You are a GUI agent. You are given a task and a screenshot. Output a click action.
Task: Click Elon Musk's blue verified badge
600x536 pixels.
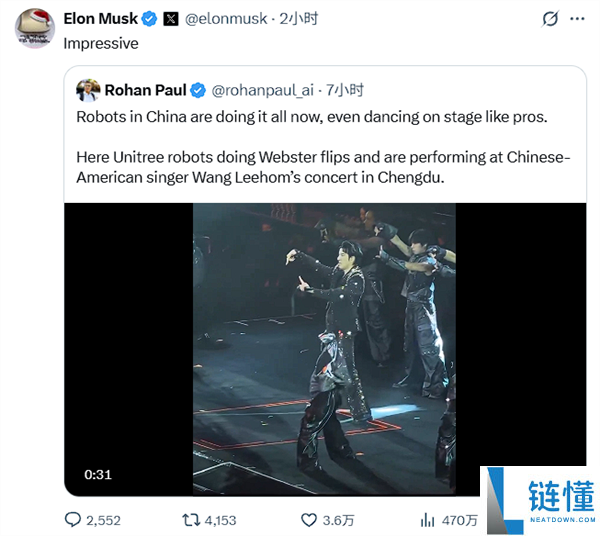pos(149,19)
